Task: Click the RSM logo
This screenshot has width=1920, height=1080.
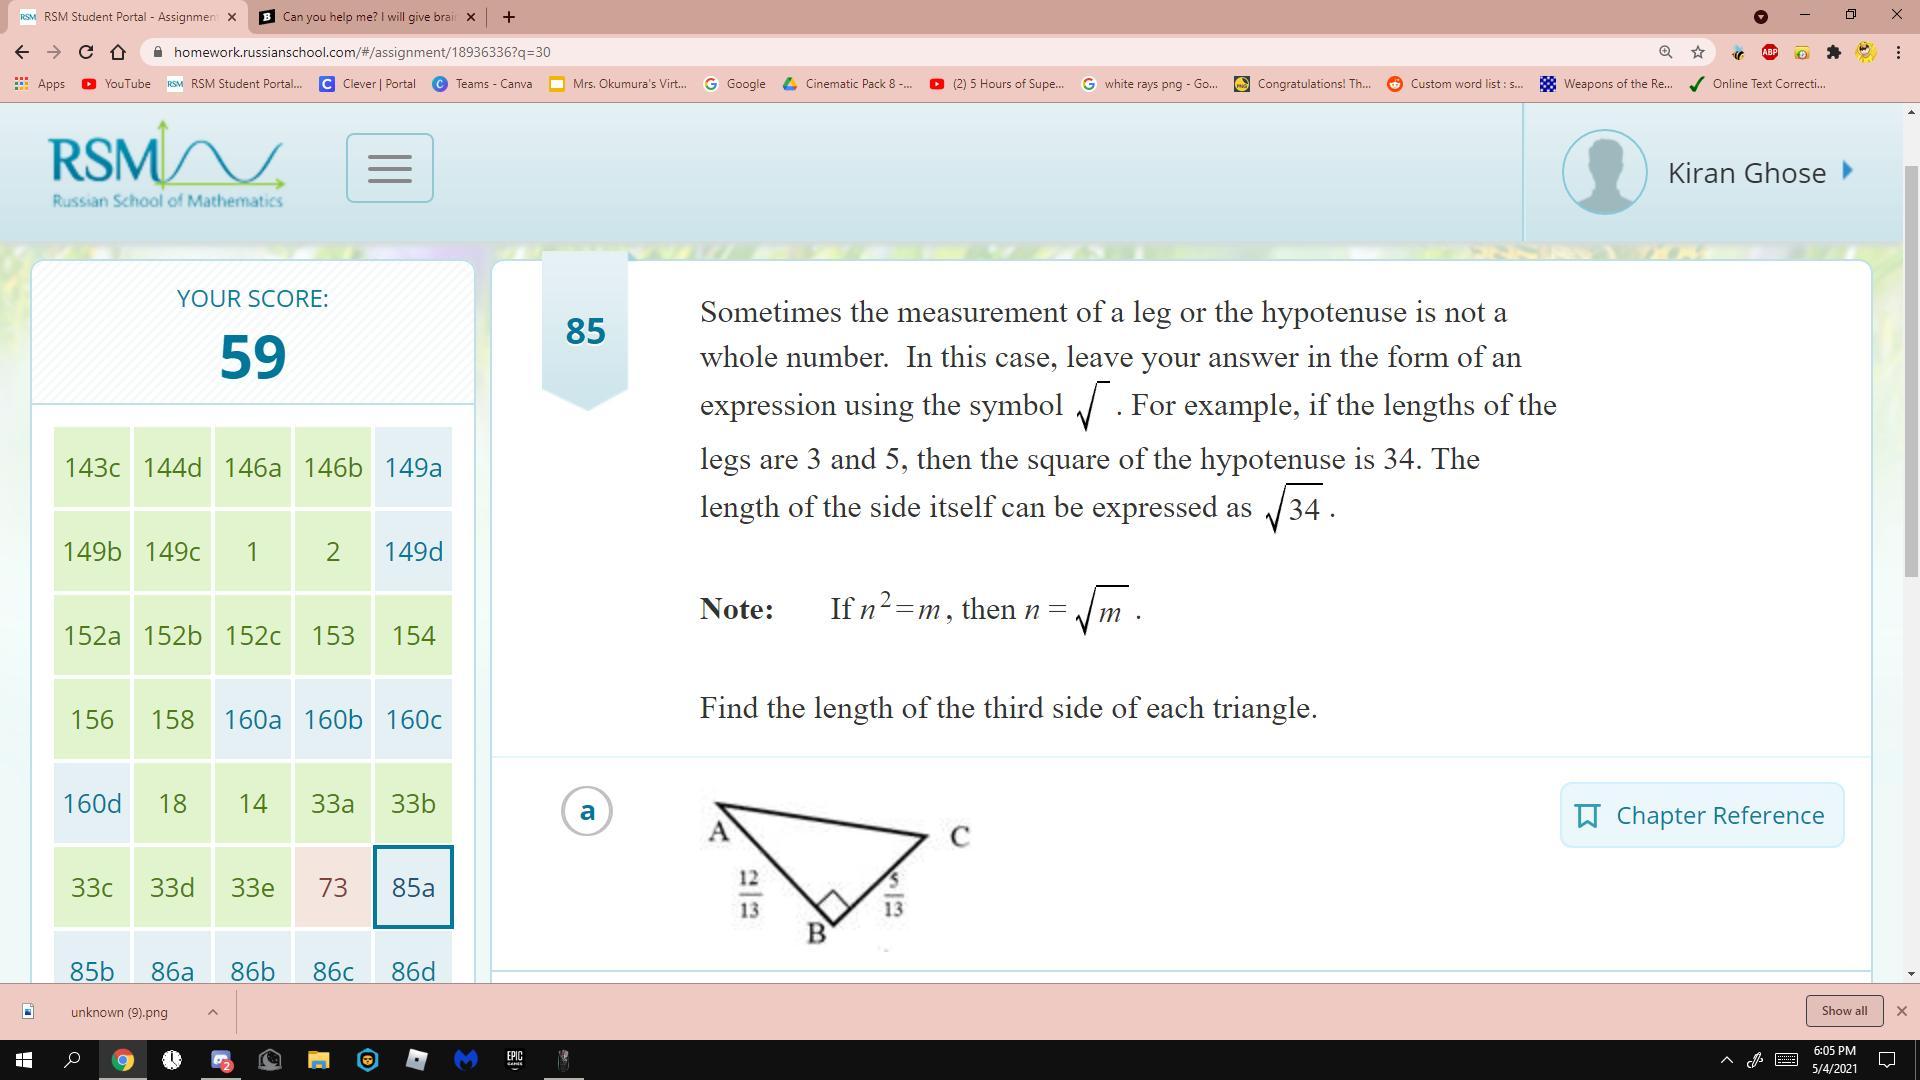Action: coord(166,166)
